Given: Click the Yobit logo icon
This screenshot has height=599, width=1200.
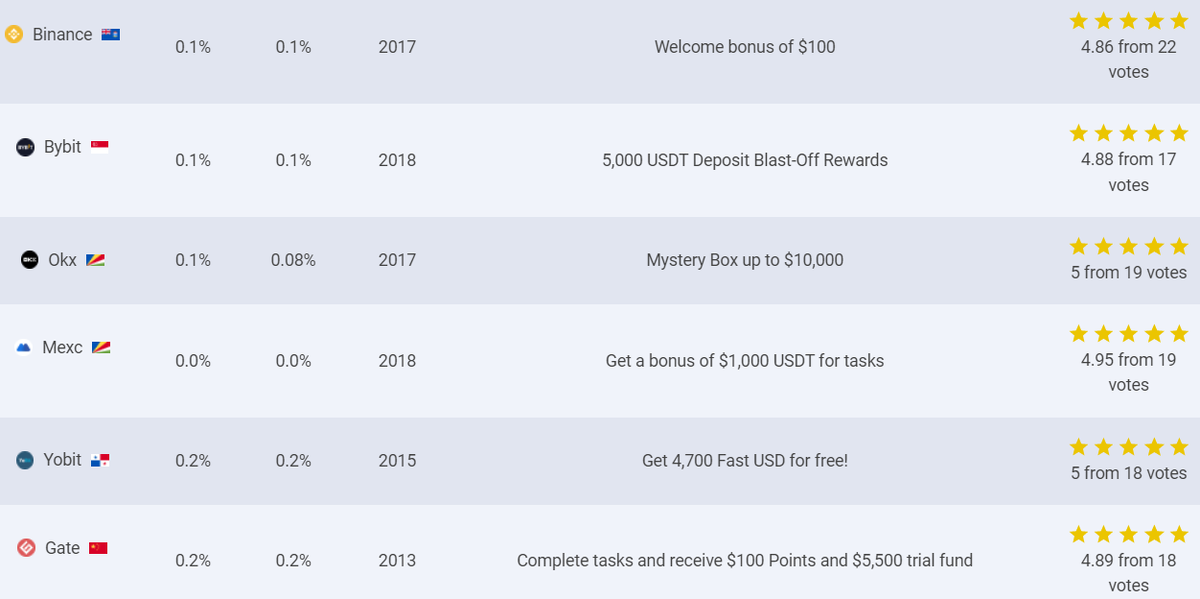Looking at the screenshot, I should tap(25, 461).
